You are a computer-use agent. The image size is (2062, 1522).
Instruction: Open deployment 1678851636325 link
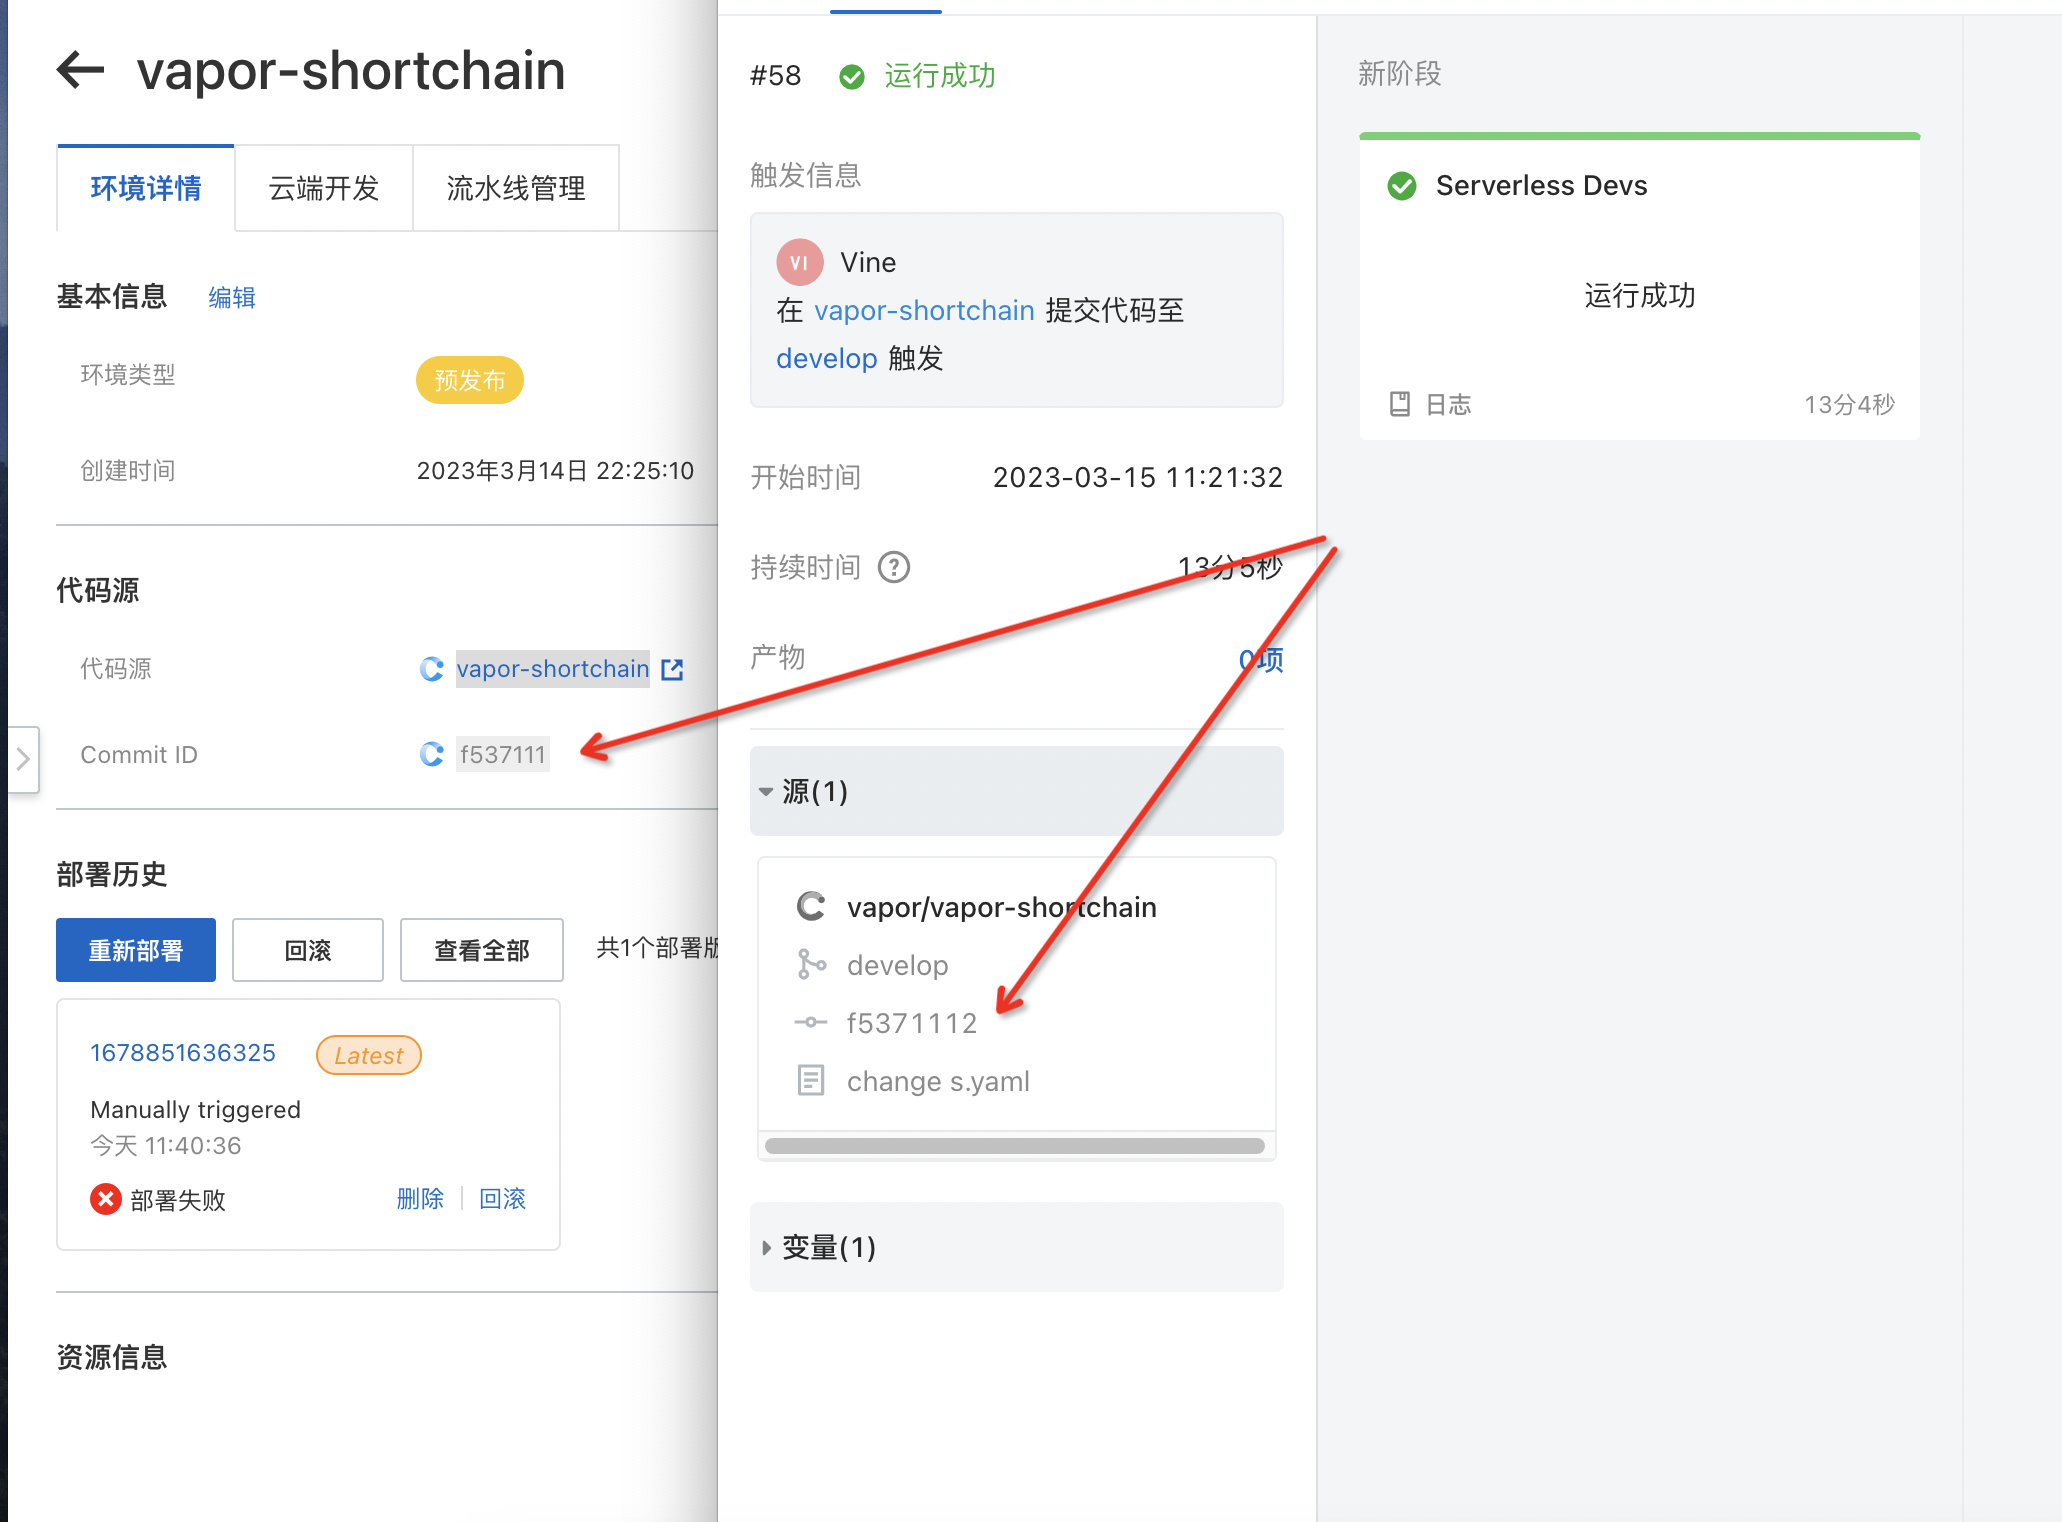[183, 1053]
